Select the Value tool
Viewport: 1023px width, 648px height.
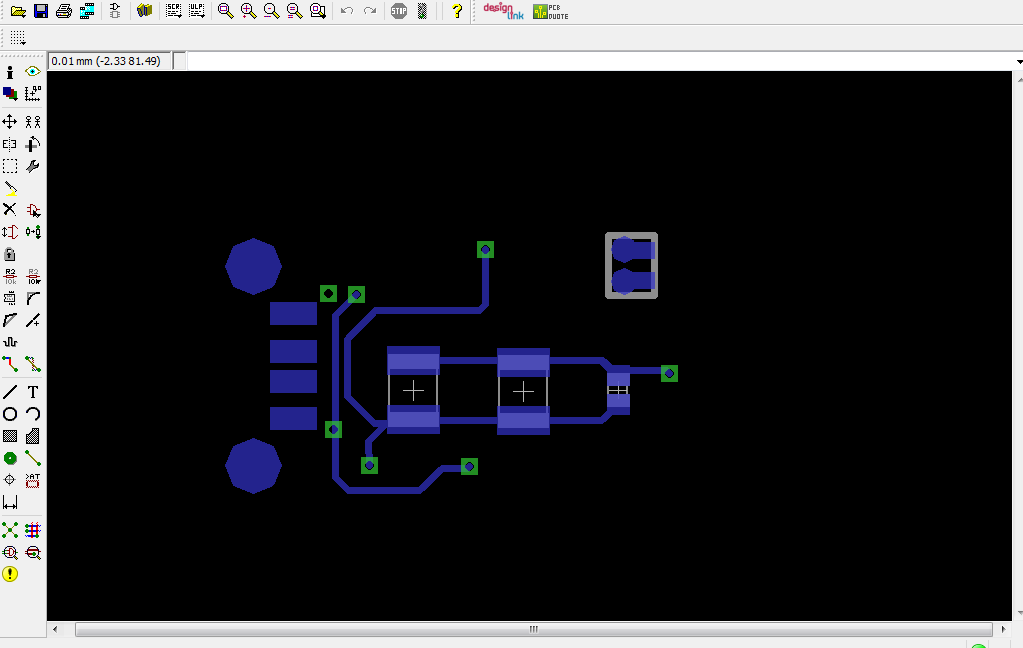[x=33, y=277]
